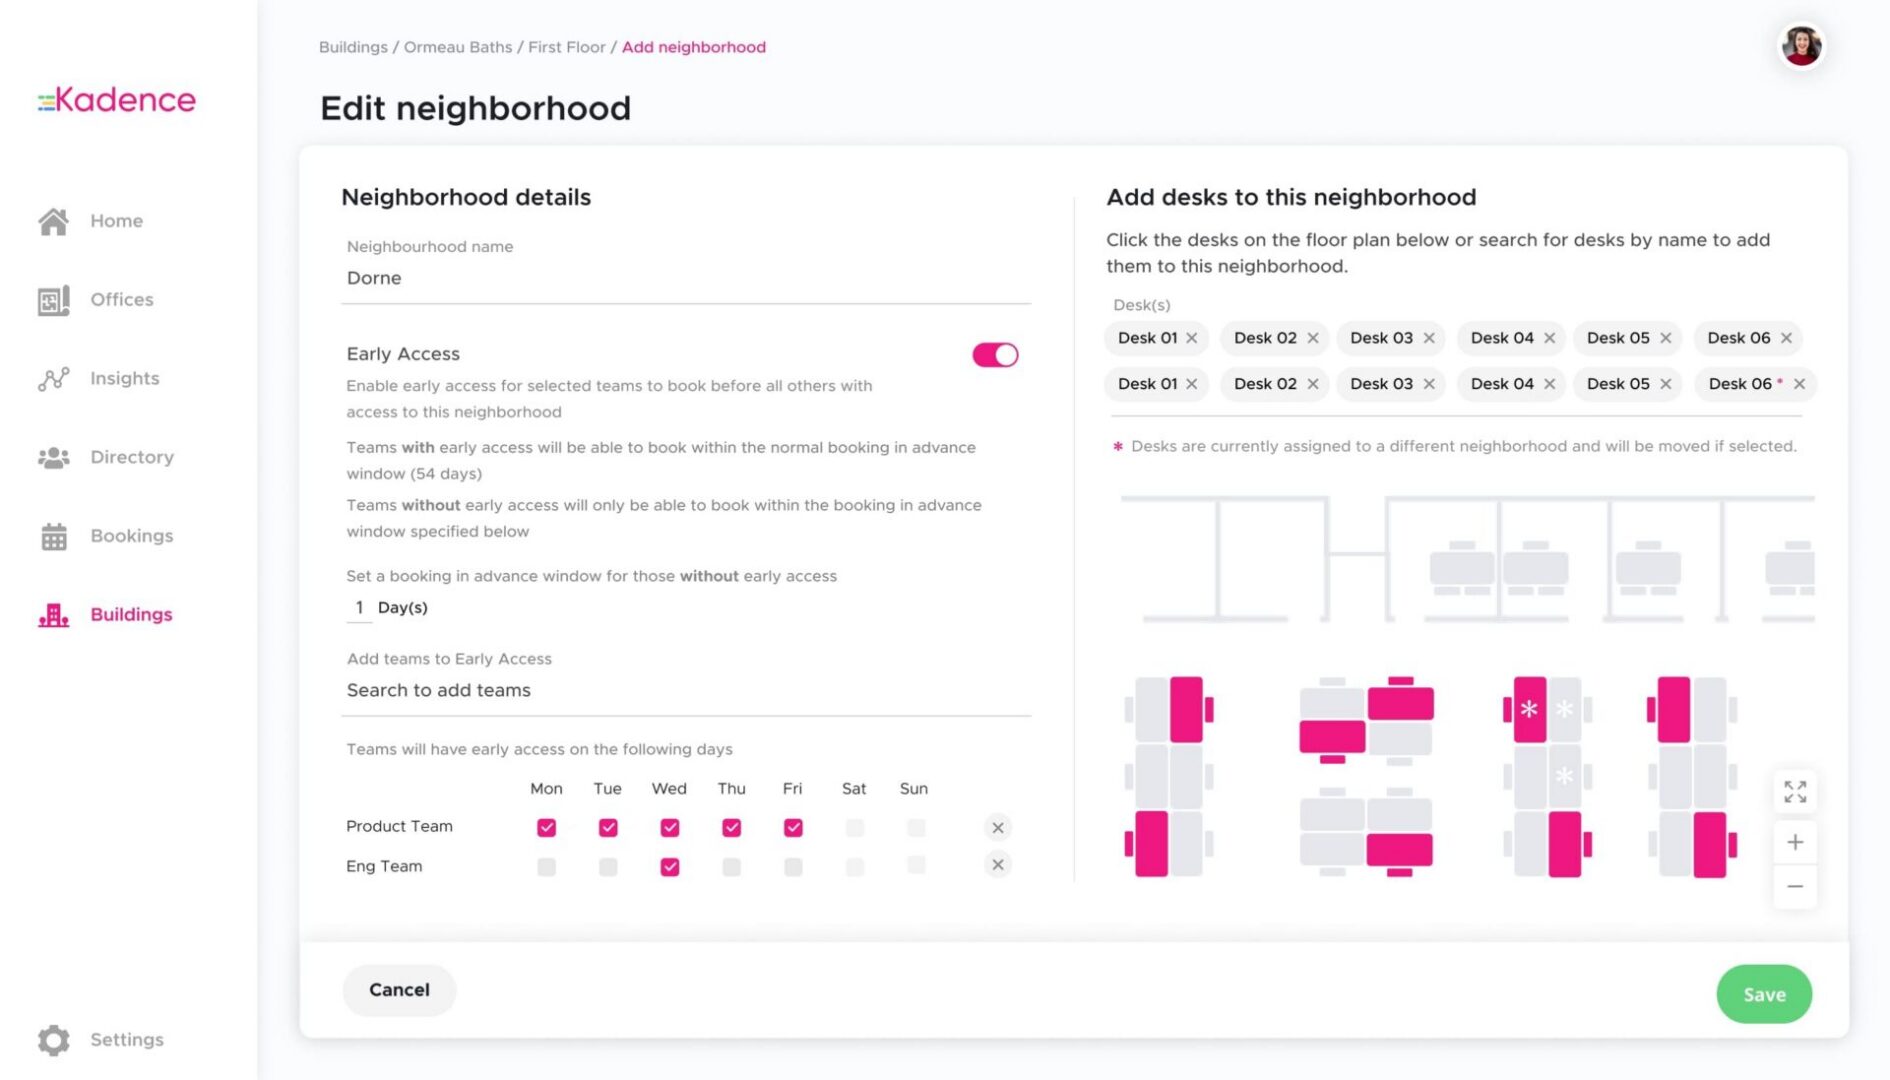
Task: Remove the asterisked Desk 06 chip
Action: (1799, 384)
